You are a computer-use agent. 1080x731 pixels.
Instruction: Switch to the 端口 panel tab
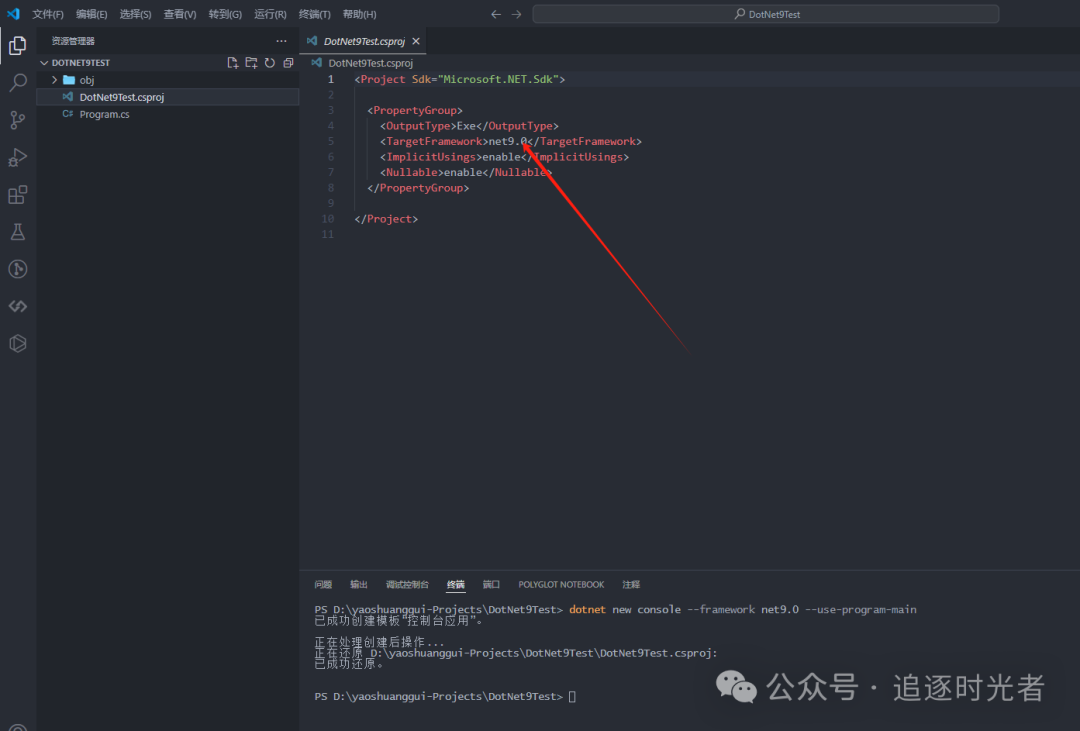491,584
